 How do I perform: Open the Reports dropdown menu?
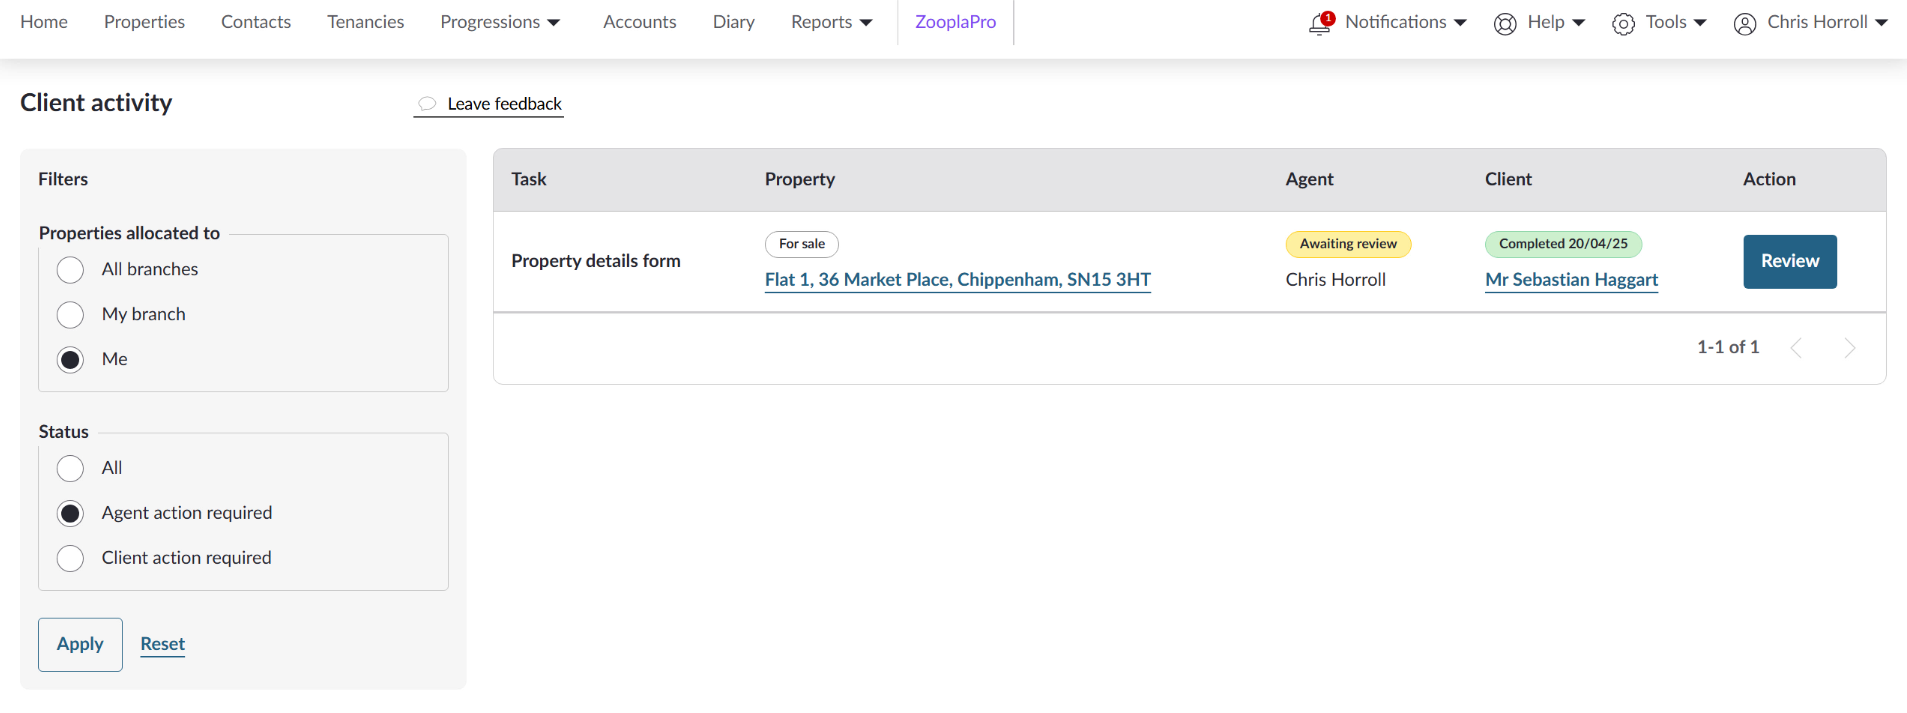coord(831,22)
